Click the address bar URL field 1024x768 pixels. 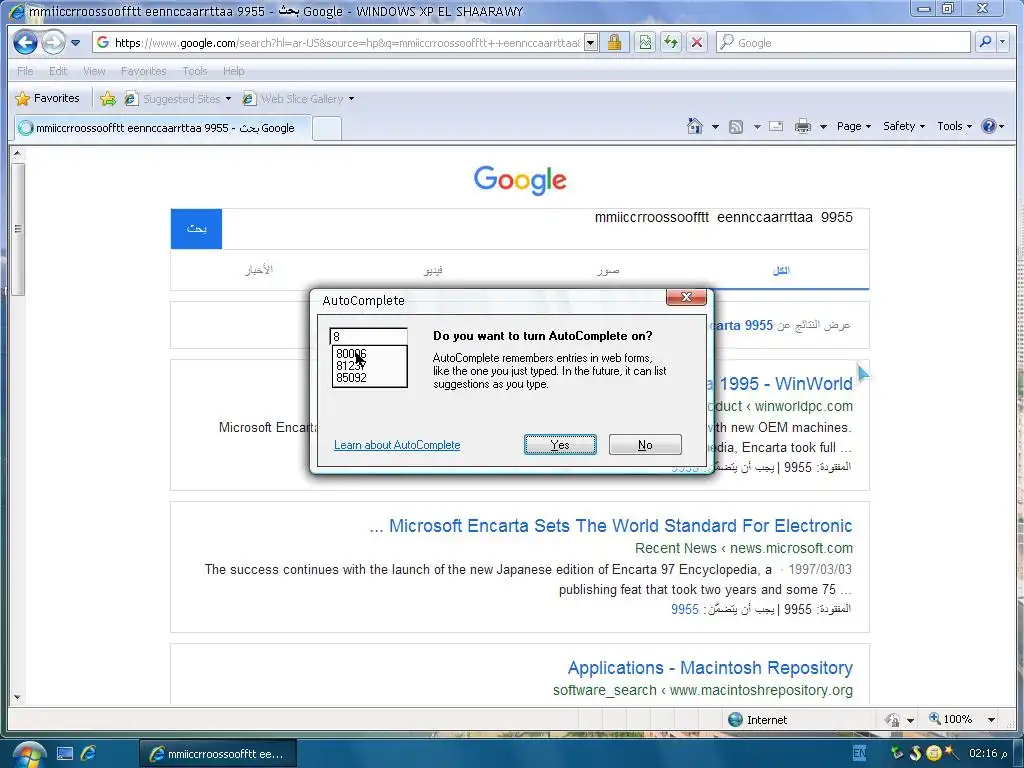338,43
